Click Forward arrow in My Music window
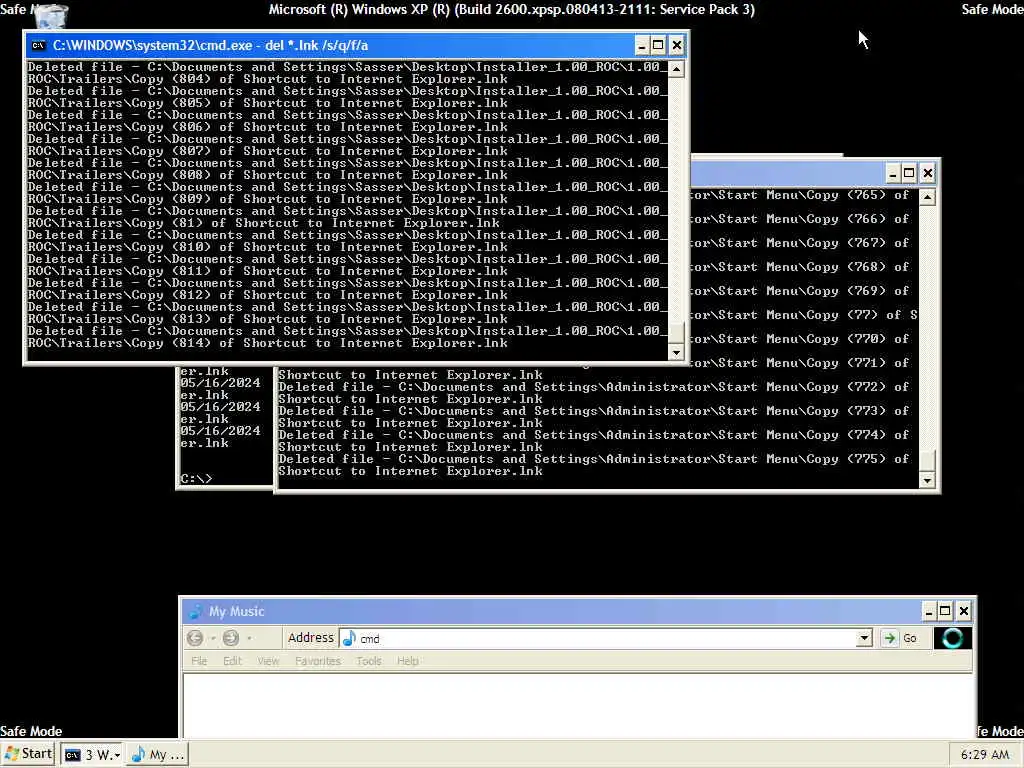The height and width of the screenshot is (768, 1024). 231,637
